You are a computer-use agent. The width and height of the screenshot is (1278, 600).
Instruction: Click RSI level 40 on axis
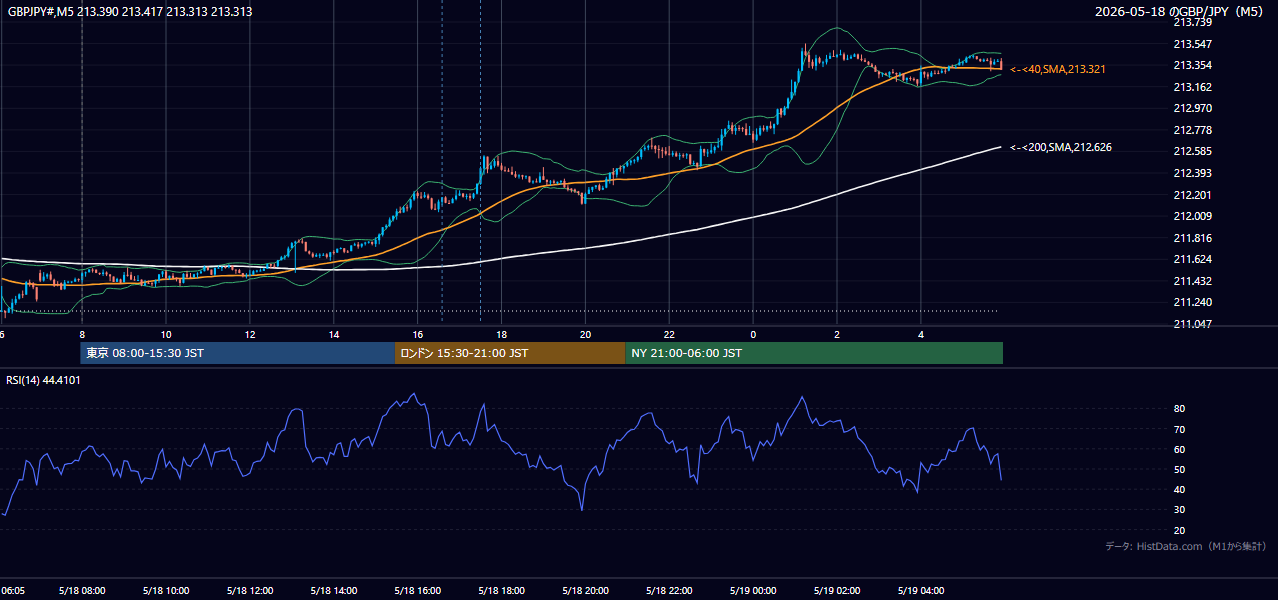coord(1179,490)
